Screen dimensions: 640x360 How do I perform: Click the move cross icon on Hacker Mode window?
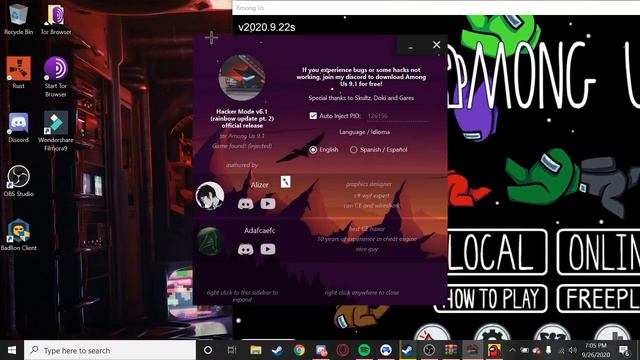[x=211, y=38]
